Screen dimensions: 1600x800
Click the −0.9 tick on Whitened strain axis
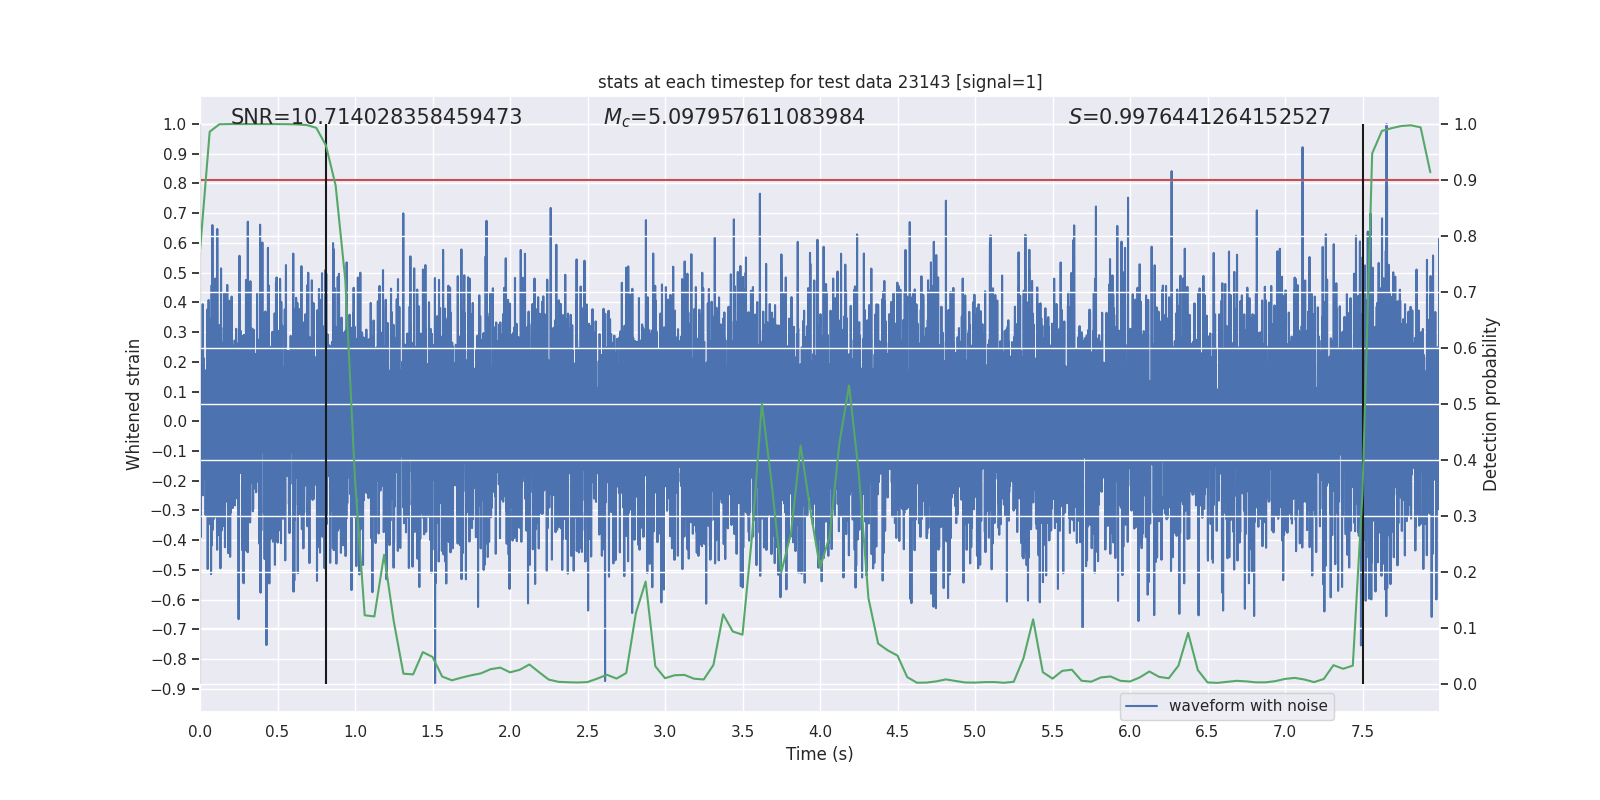(x=169, y=689)
